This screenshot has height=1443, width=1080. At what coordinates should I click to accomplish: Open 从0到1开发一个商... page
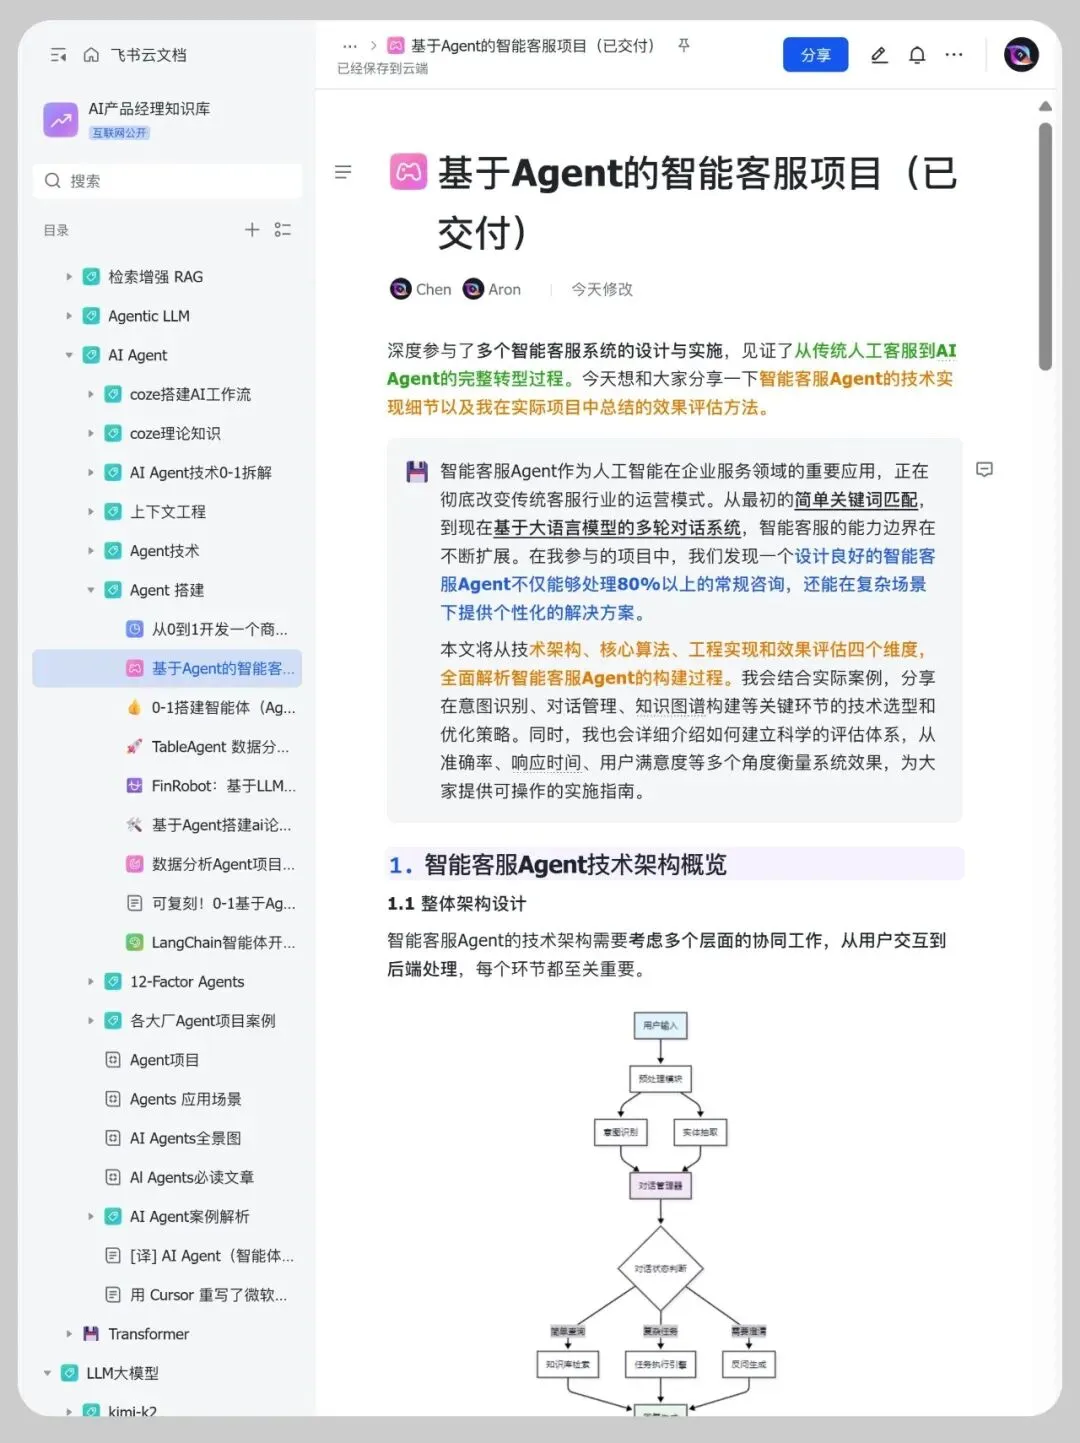coord(167,629)
